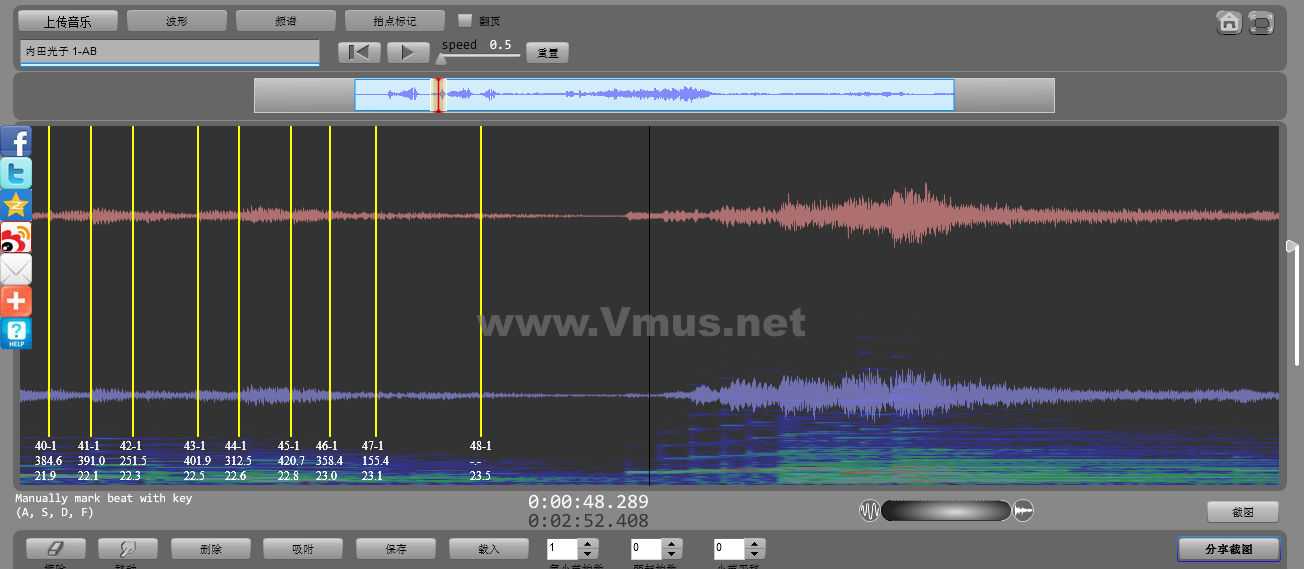
Task: Decrease the second numeric stepper value
Action: click(x=672, y=554)
